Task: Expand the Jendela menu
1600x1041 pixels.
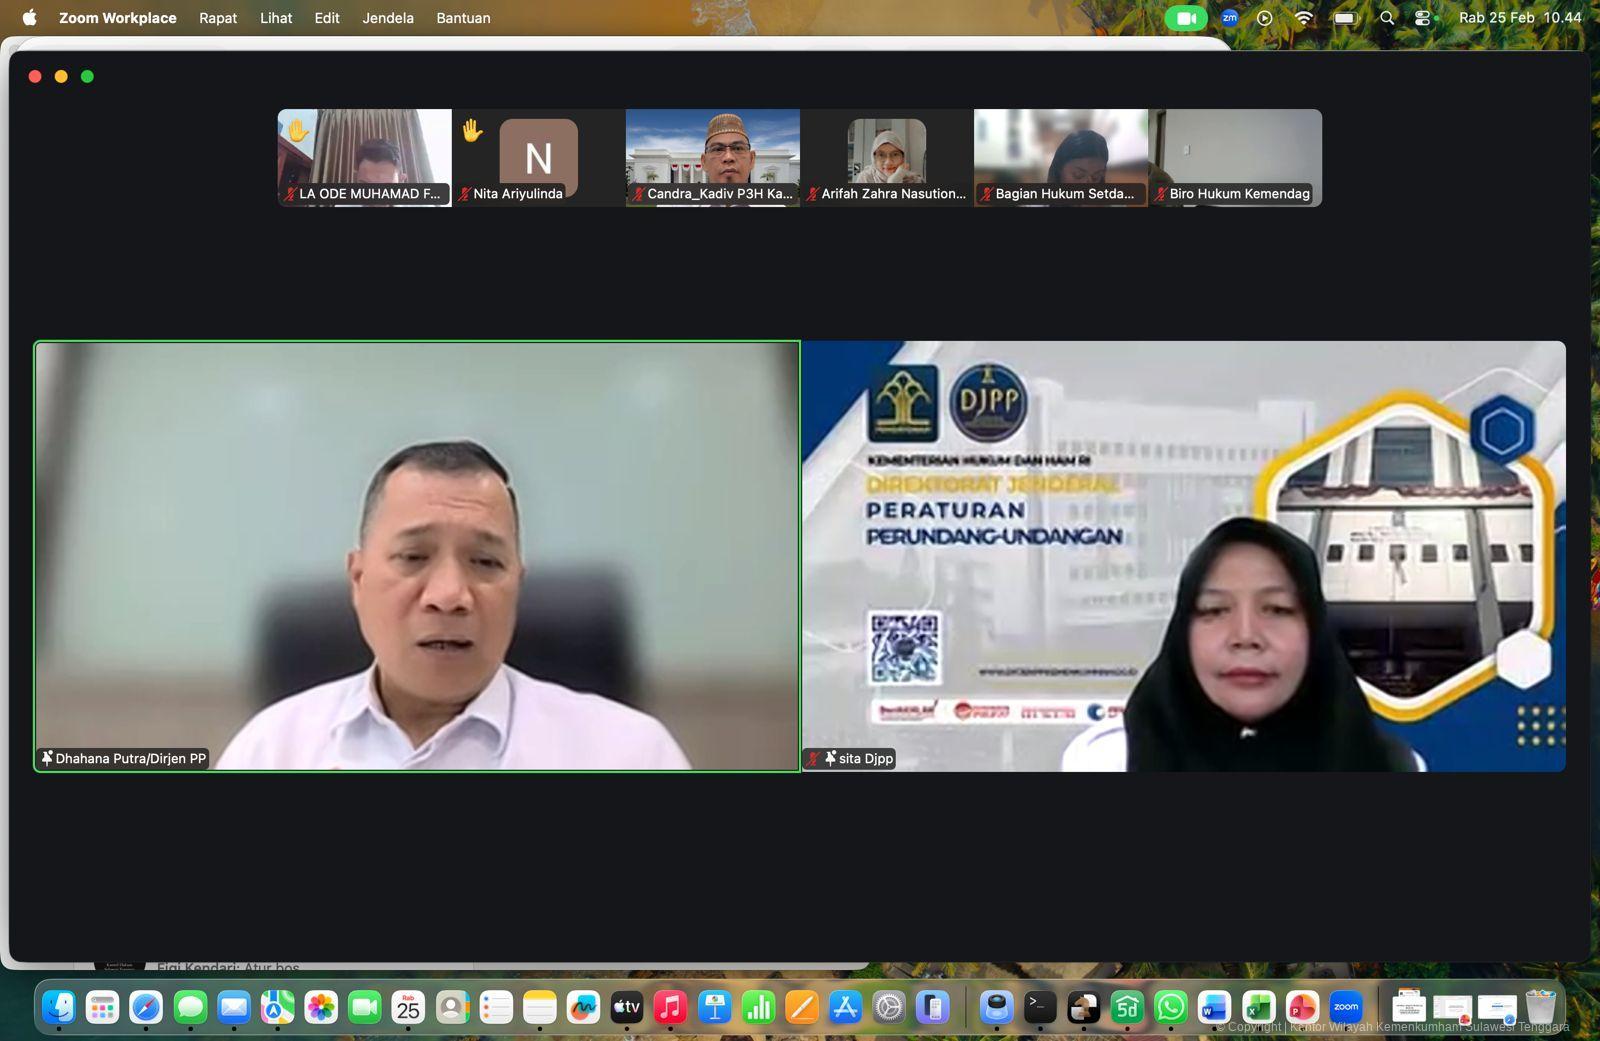Action: tap(388, 18)
